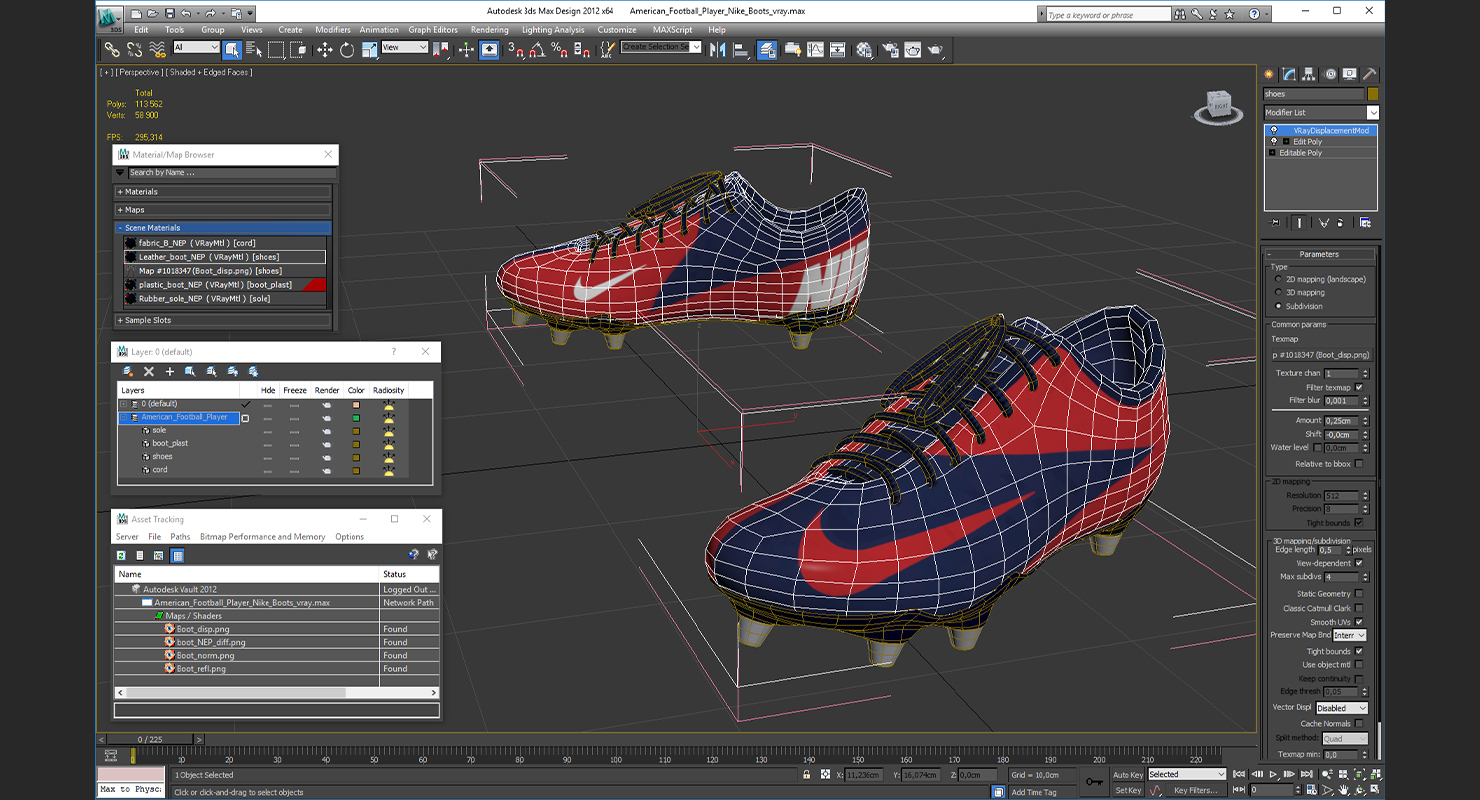
Task: Click the Mirror tool in main toolbar
Action: coord(717,49)
